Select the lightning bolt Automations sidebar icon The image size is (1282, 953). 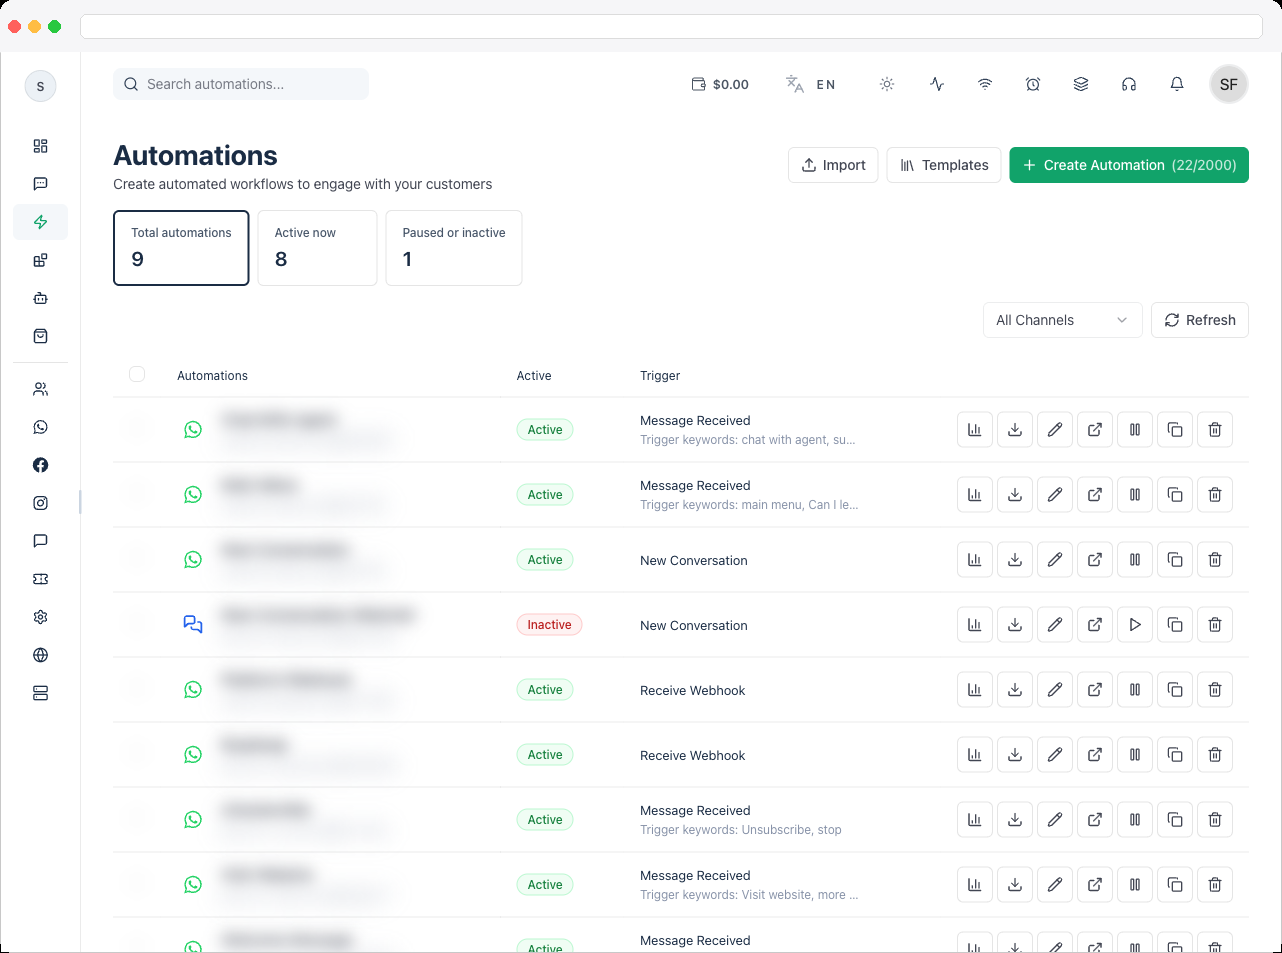pos(40,222)
